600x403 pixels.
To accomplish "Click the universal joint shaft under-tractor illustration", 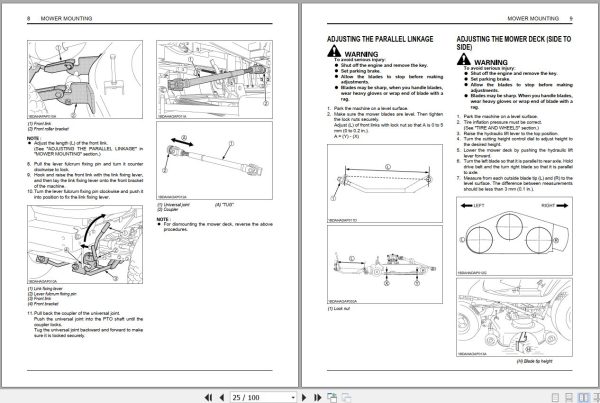I will coord(214,79).
